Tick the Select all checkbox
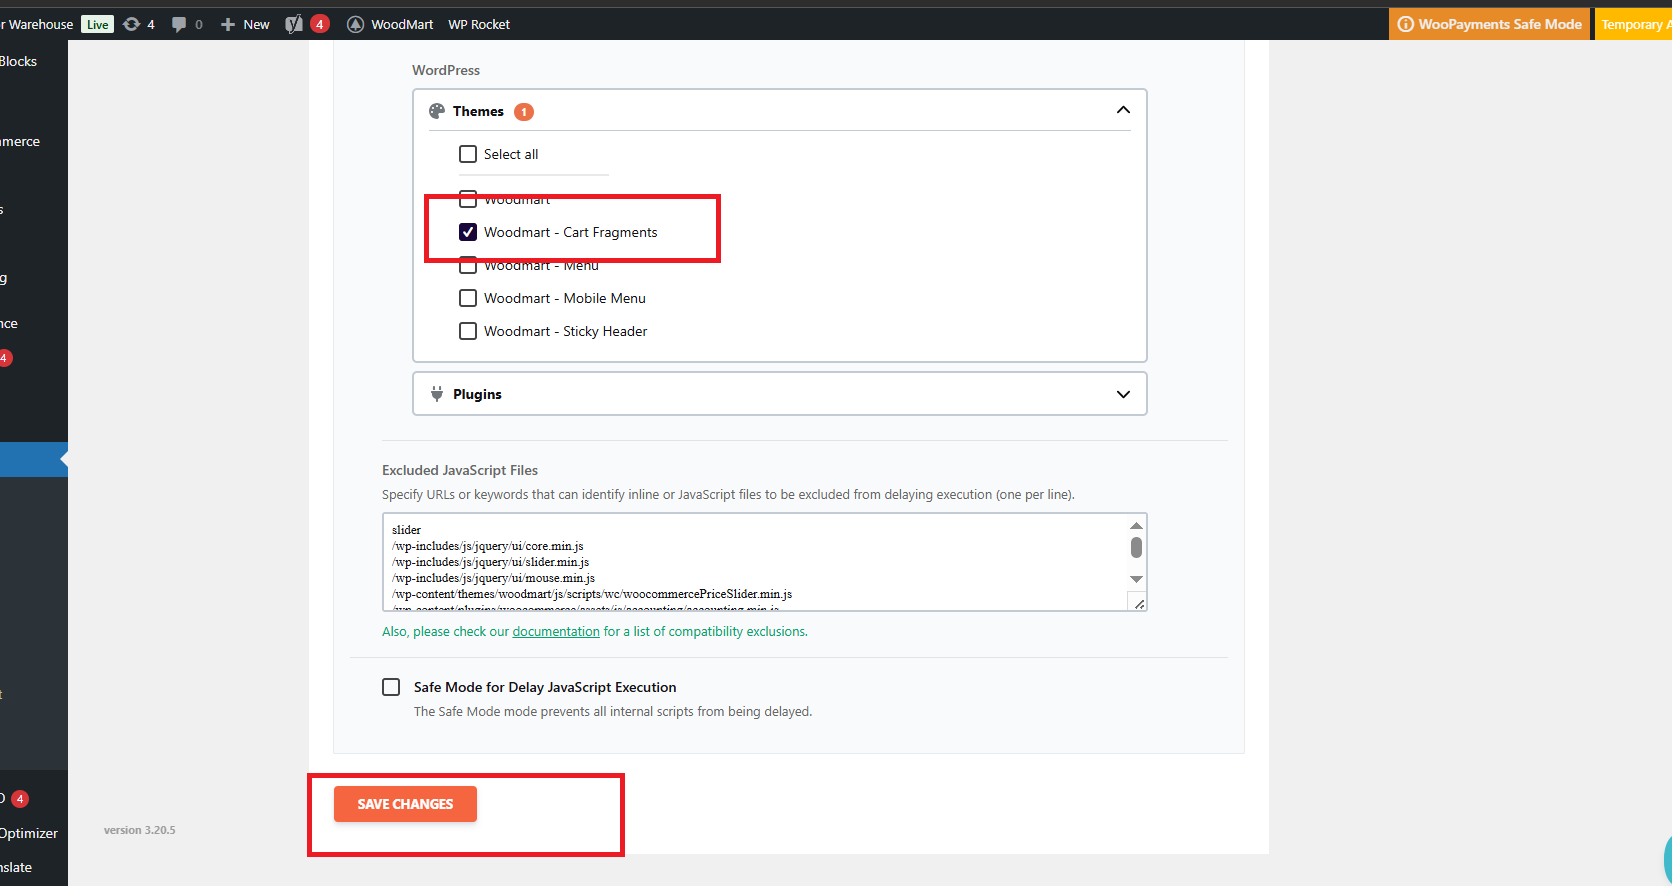Screen dimensions: 1672x886 tap(468, 154)
